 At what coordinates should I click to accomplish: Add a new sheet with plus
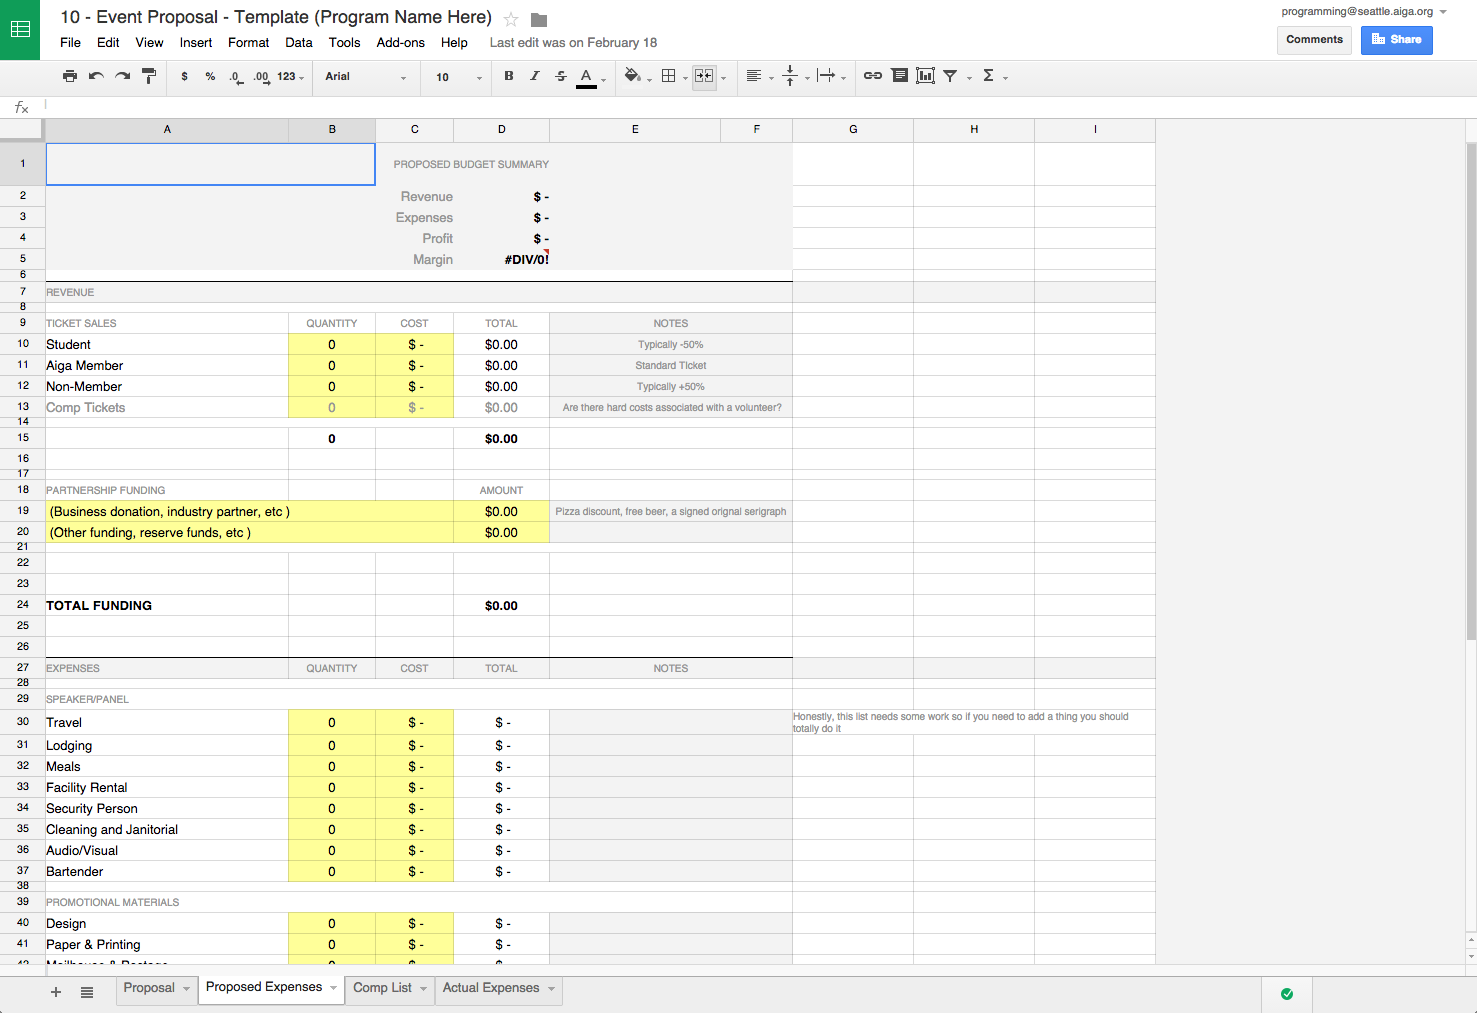click(56, 992)
